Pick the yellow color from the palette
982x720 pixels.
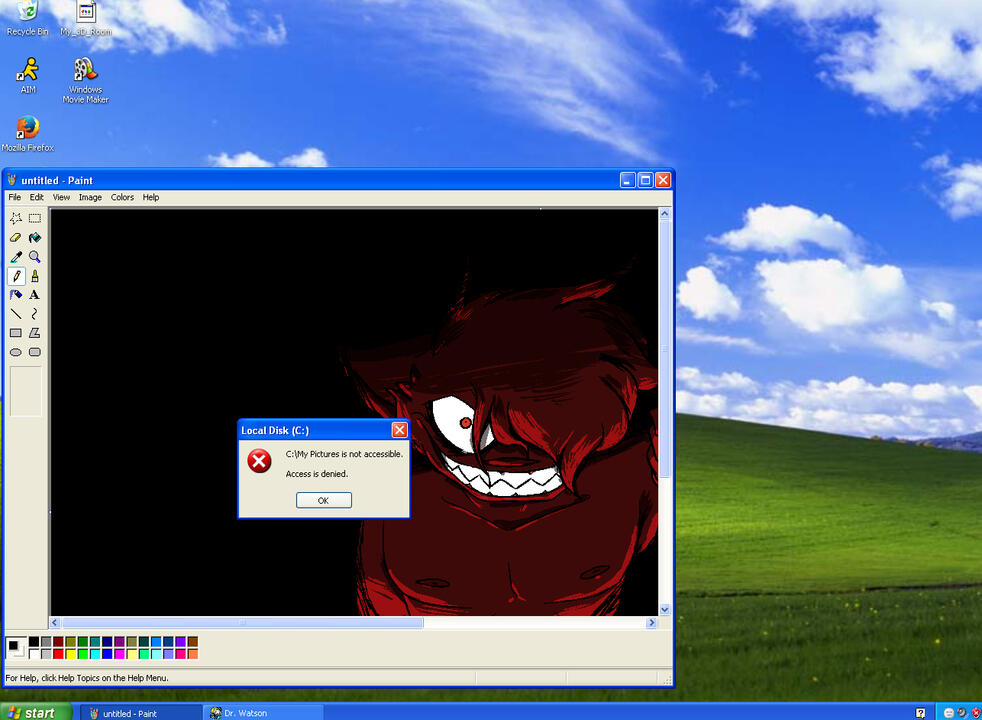point(71,654)
